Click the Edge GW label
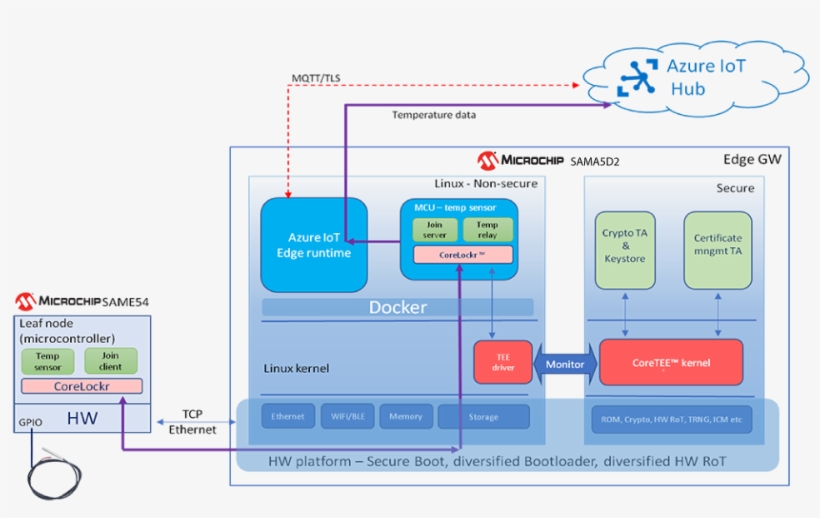Screen dimensions: 820x518 coord(752,159)
